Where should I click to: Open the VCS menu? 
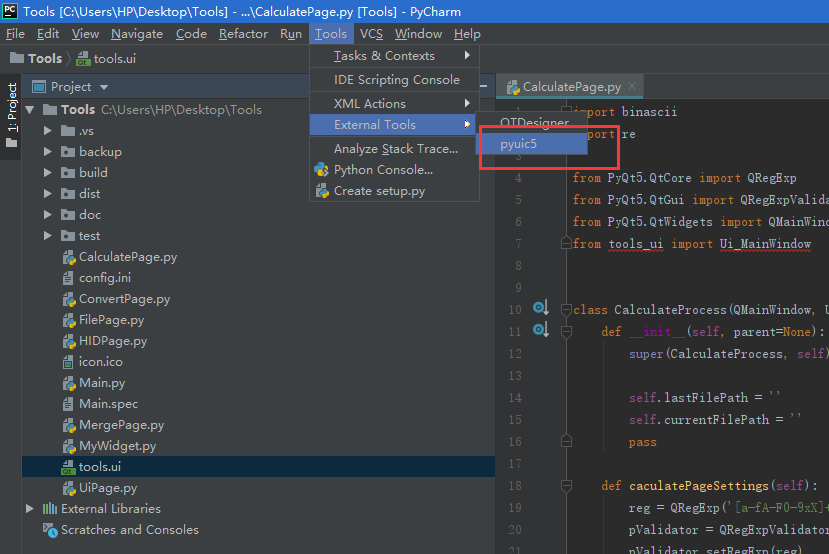click(371, 34)
